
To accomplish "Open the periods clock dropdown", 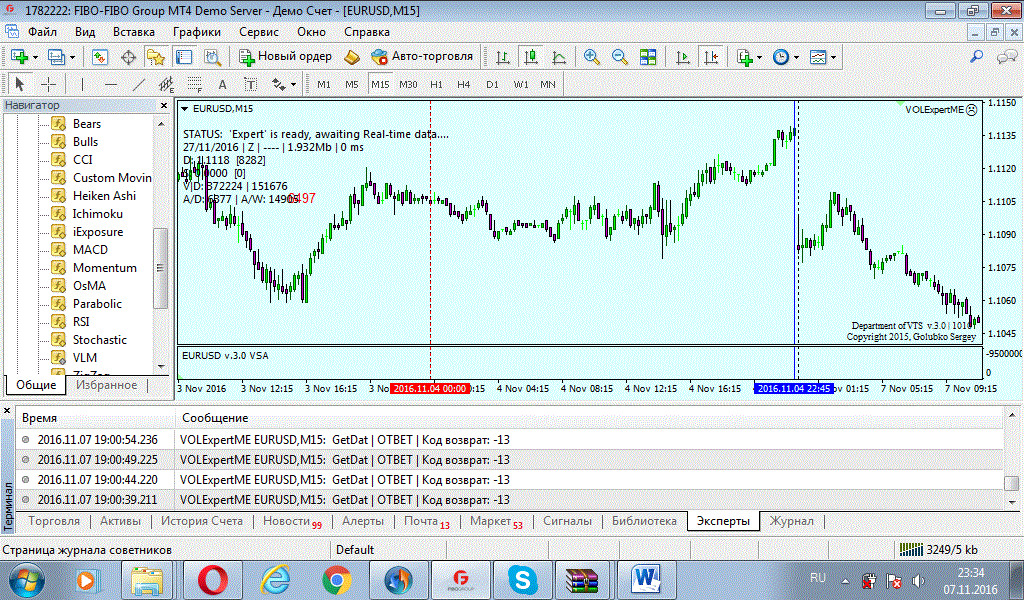I will (786, 57).
